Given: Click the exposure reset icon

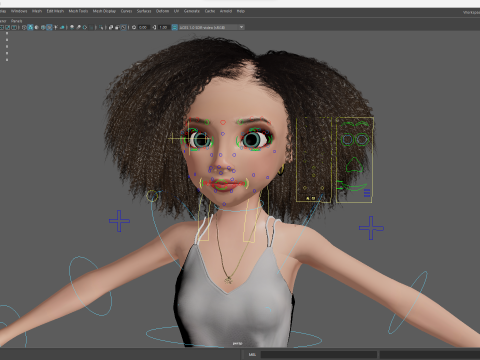Looking at the screenshot, I should coord(134,27).
